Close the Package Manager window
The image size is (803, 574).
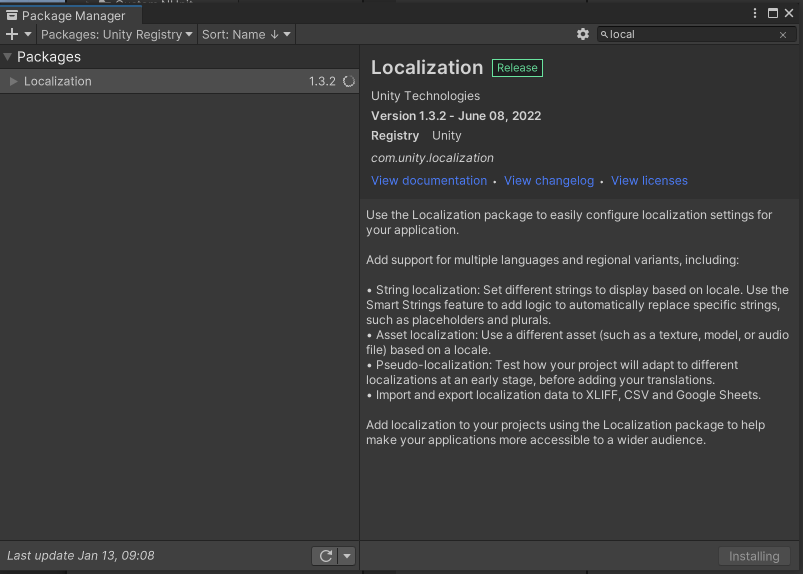point(789,13)
